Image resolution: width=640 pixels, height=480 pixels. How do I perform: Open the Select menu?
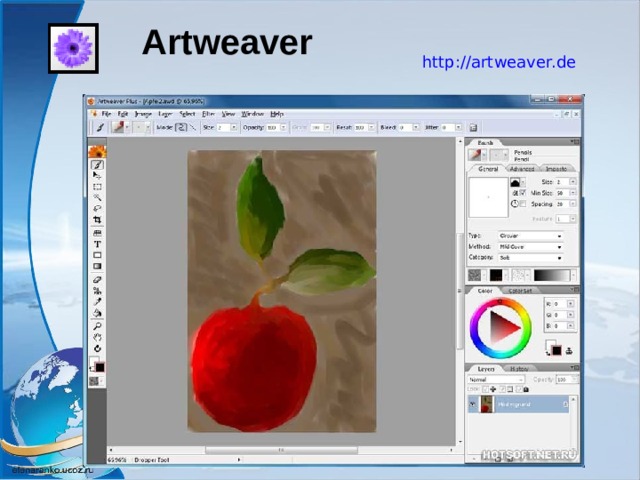click(187, 114)
